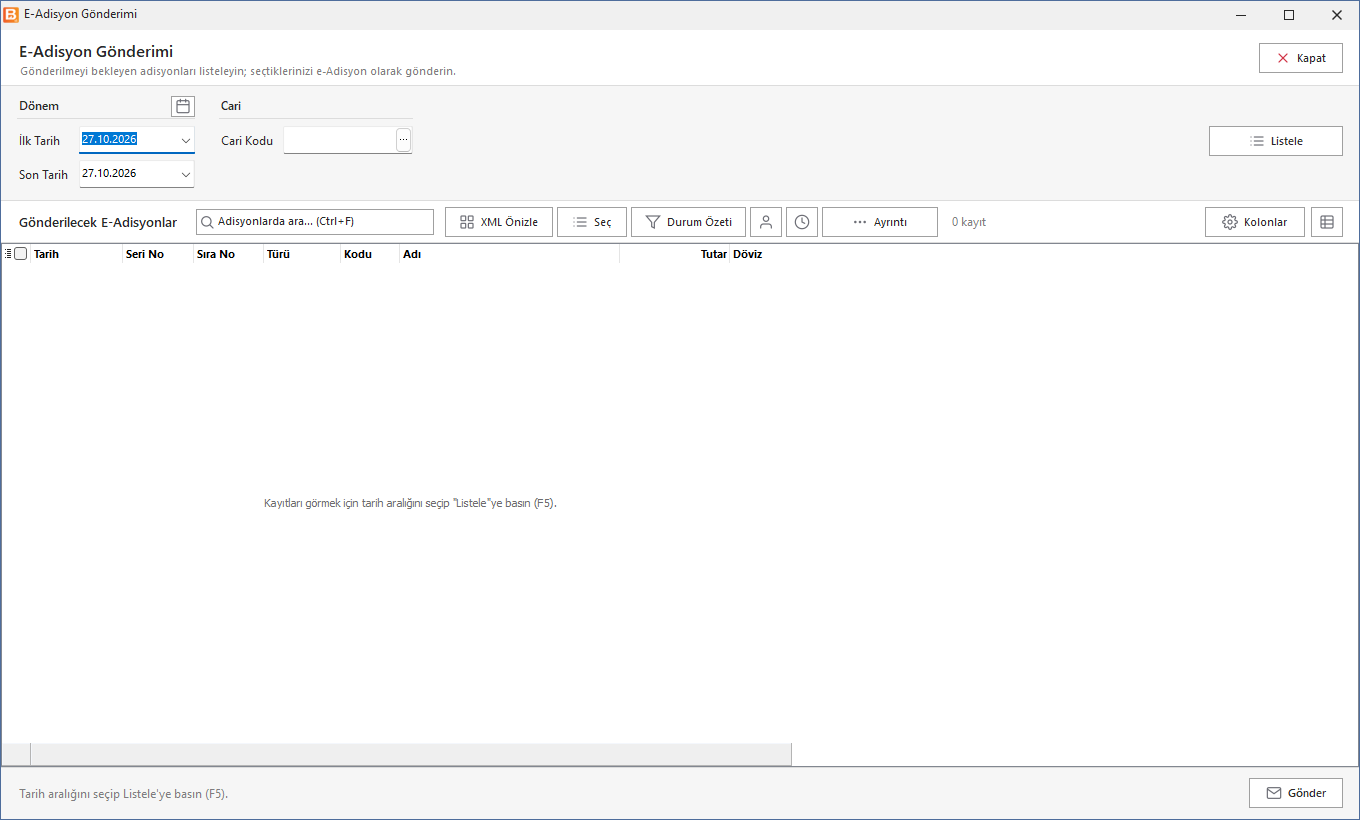Open the Seç selection menu button
This screenshot has width=1360, height=820.
(x=592, y=222)
